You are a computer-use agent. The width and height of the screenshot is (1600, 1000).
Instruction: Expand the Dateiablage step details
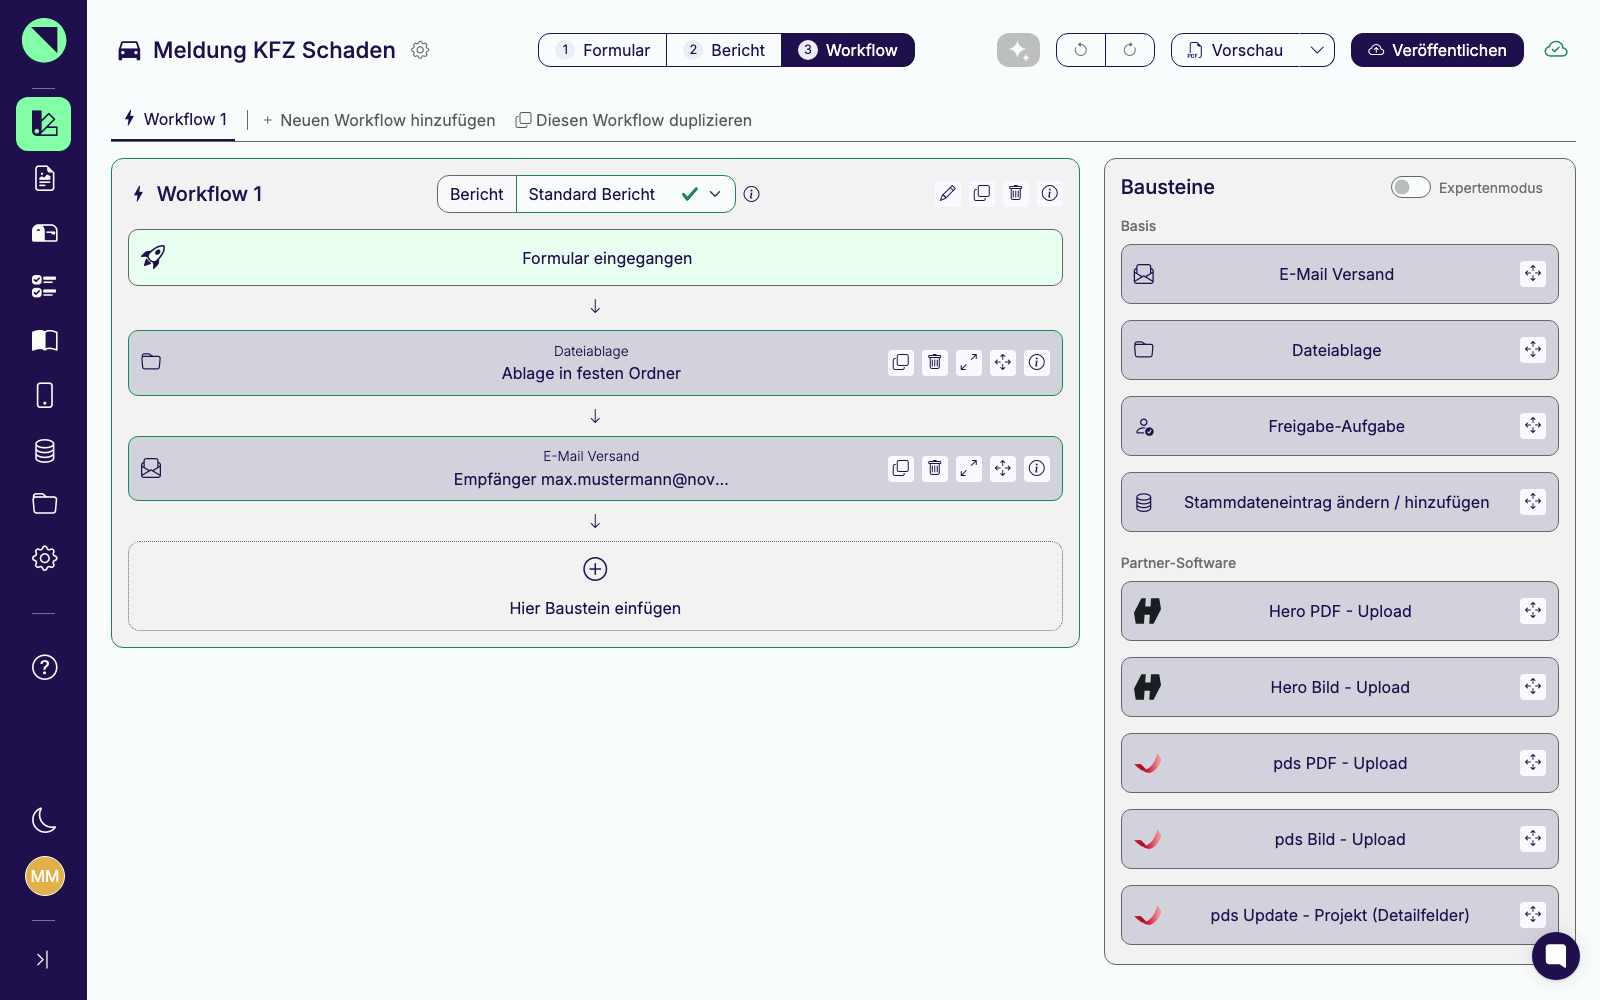(969, 362)
